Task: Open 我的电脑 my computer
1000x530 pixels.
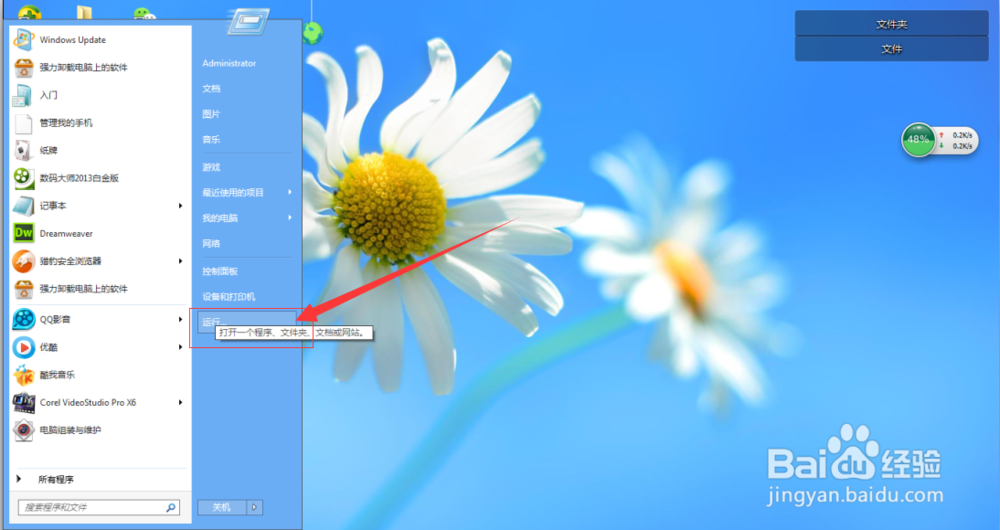Action: (220, 217)
